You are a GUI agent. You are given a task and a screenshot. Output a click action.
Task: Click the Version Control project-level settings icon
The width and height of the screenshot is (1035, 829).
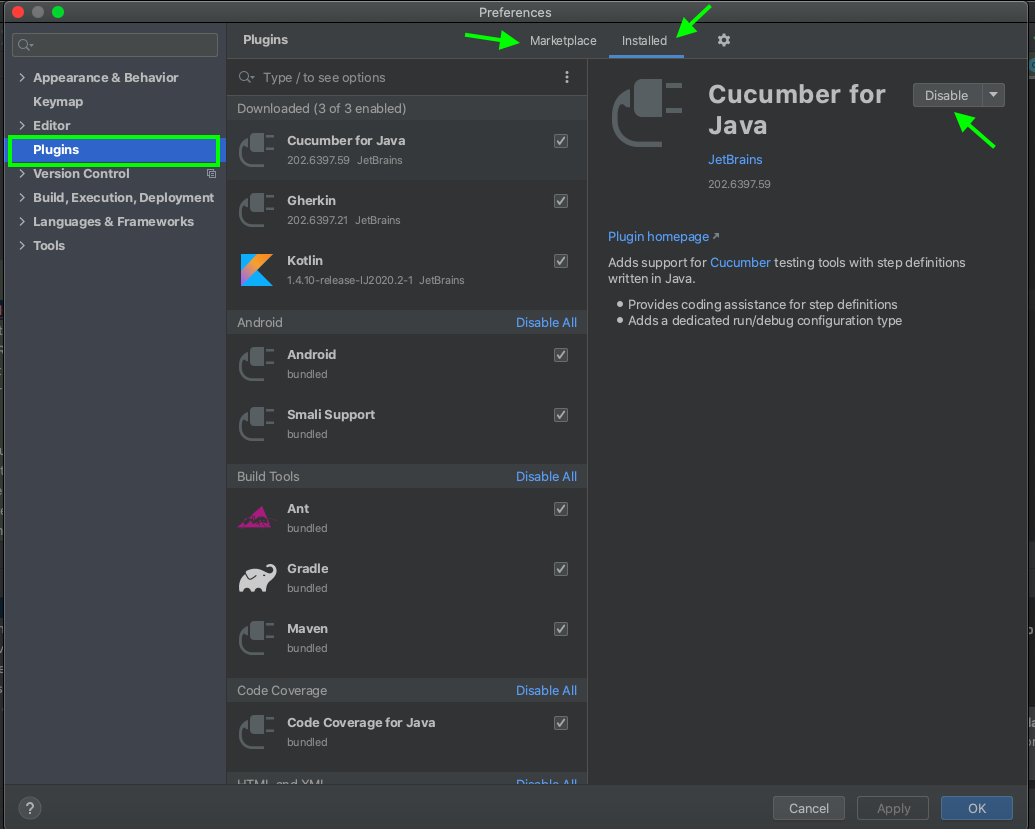211,174
